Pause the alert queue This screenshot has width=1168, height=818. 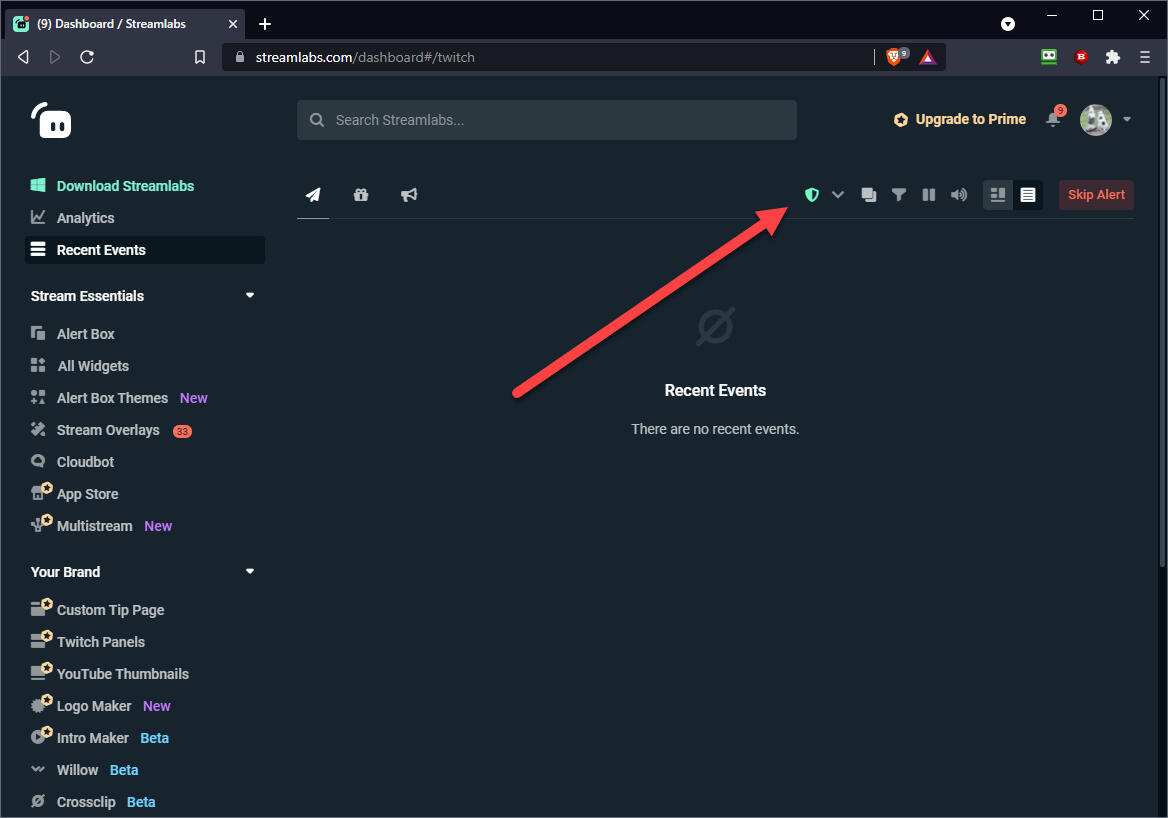(929, 195)
